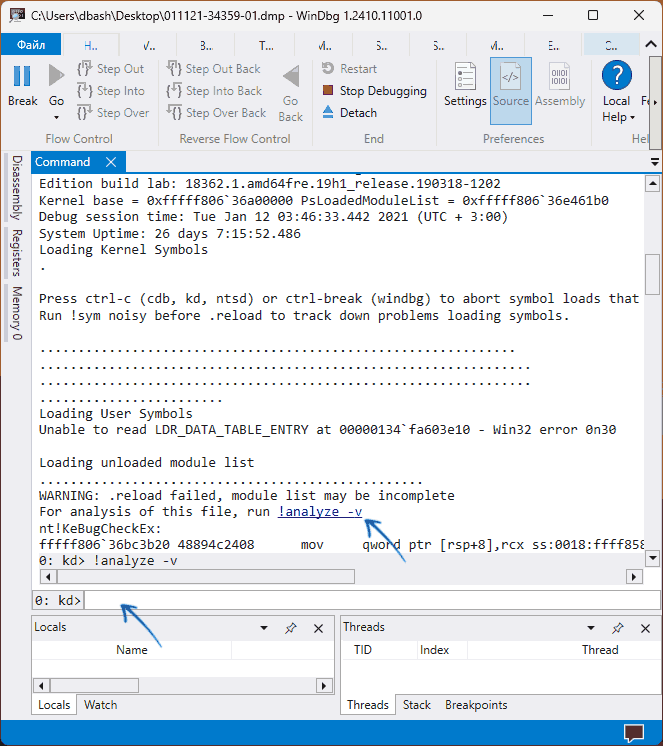This screenshot has width=663, height=746.
Task: Open the Файл menu
Action: pyautogui.click(x=31, y=45)
